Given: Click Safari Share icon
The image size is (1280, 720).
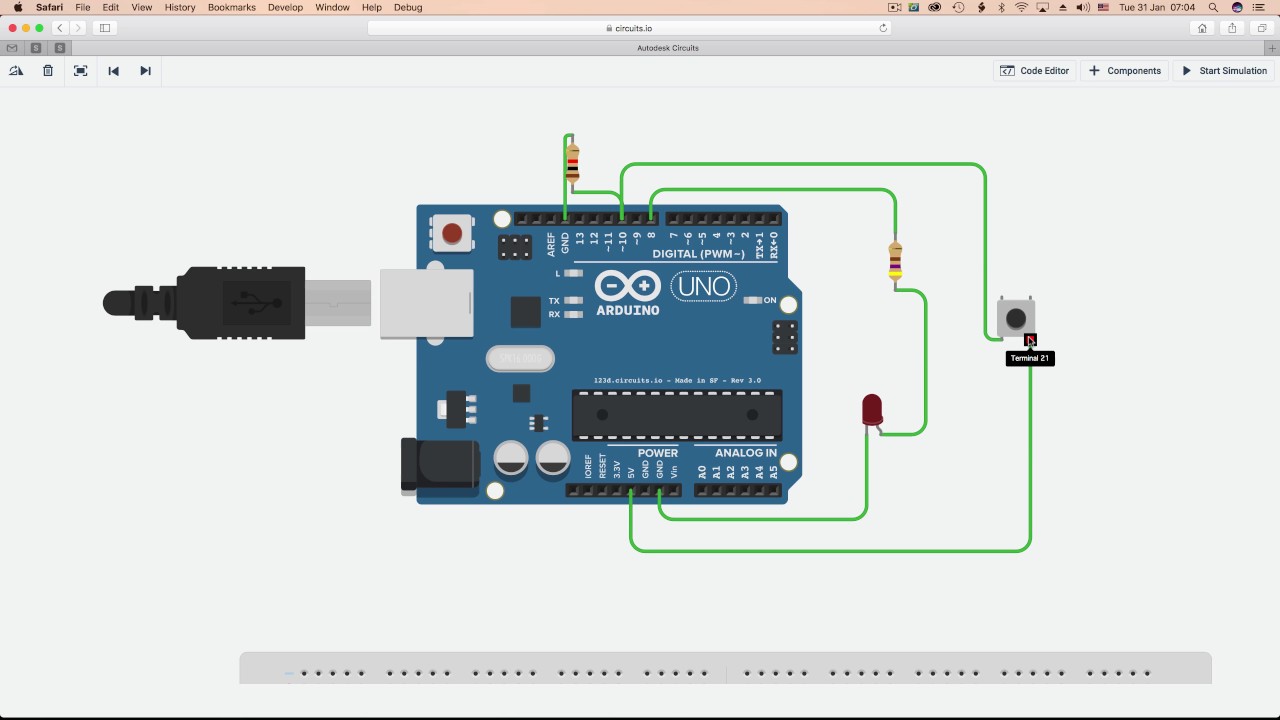Looking at the screenshot, I should pyautogui.click(x=1232, y=28).
